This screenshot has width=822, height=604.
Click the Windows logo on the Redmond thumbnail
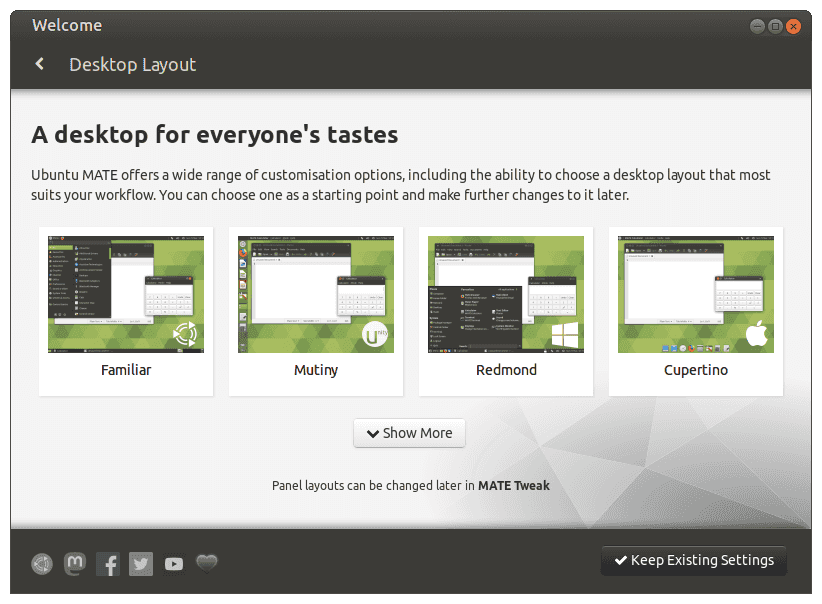(565, 334)
